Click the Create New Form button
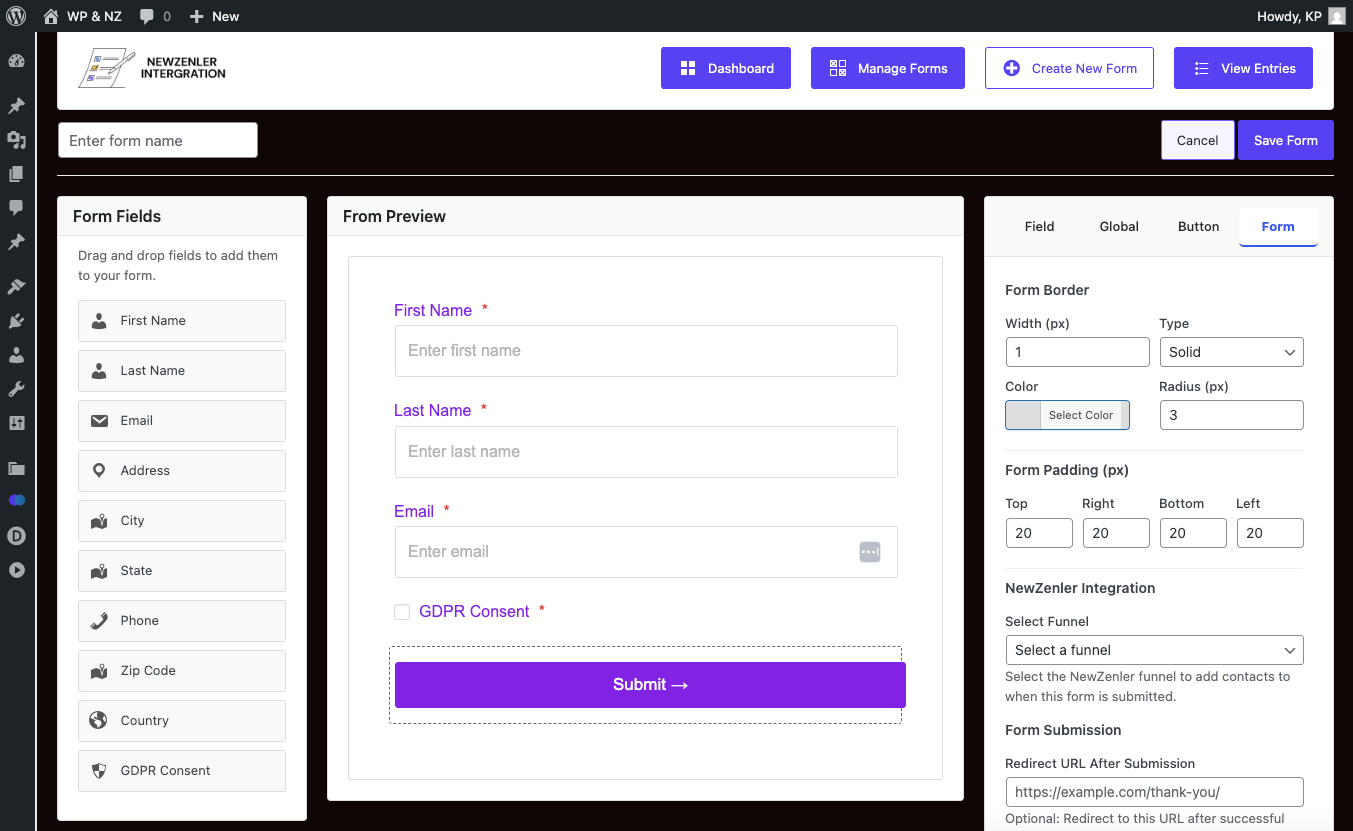1353x831 pixels. (1069, 69)
